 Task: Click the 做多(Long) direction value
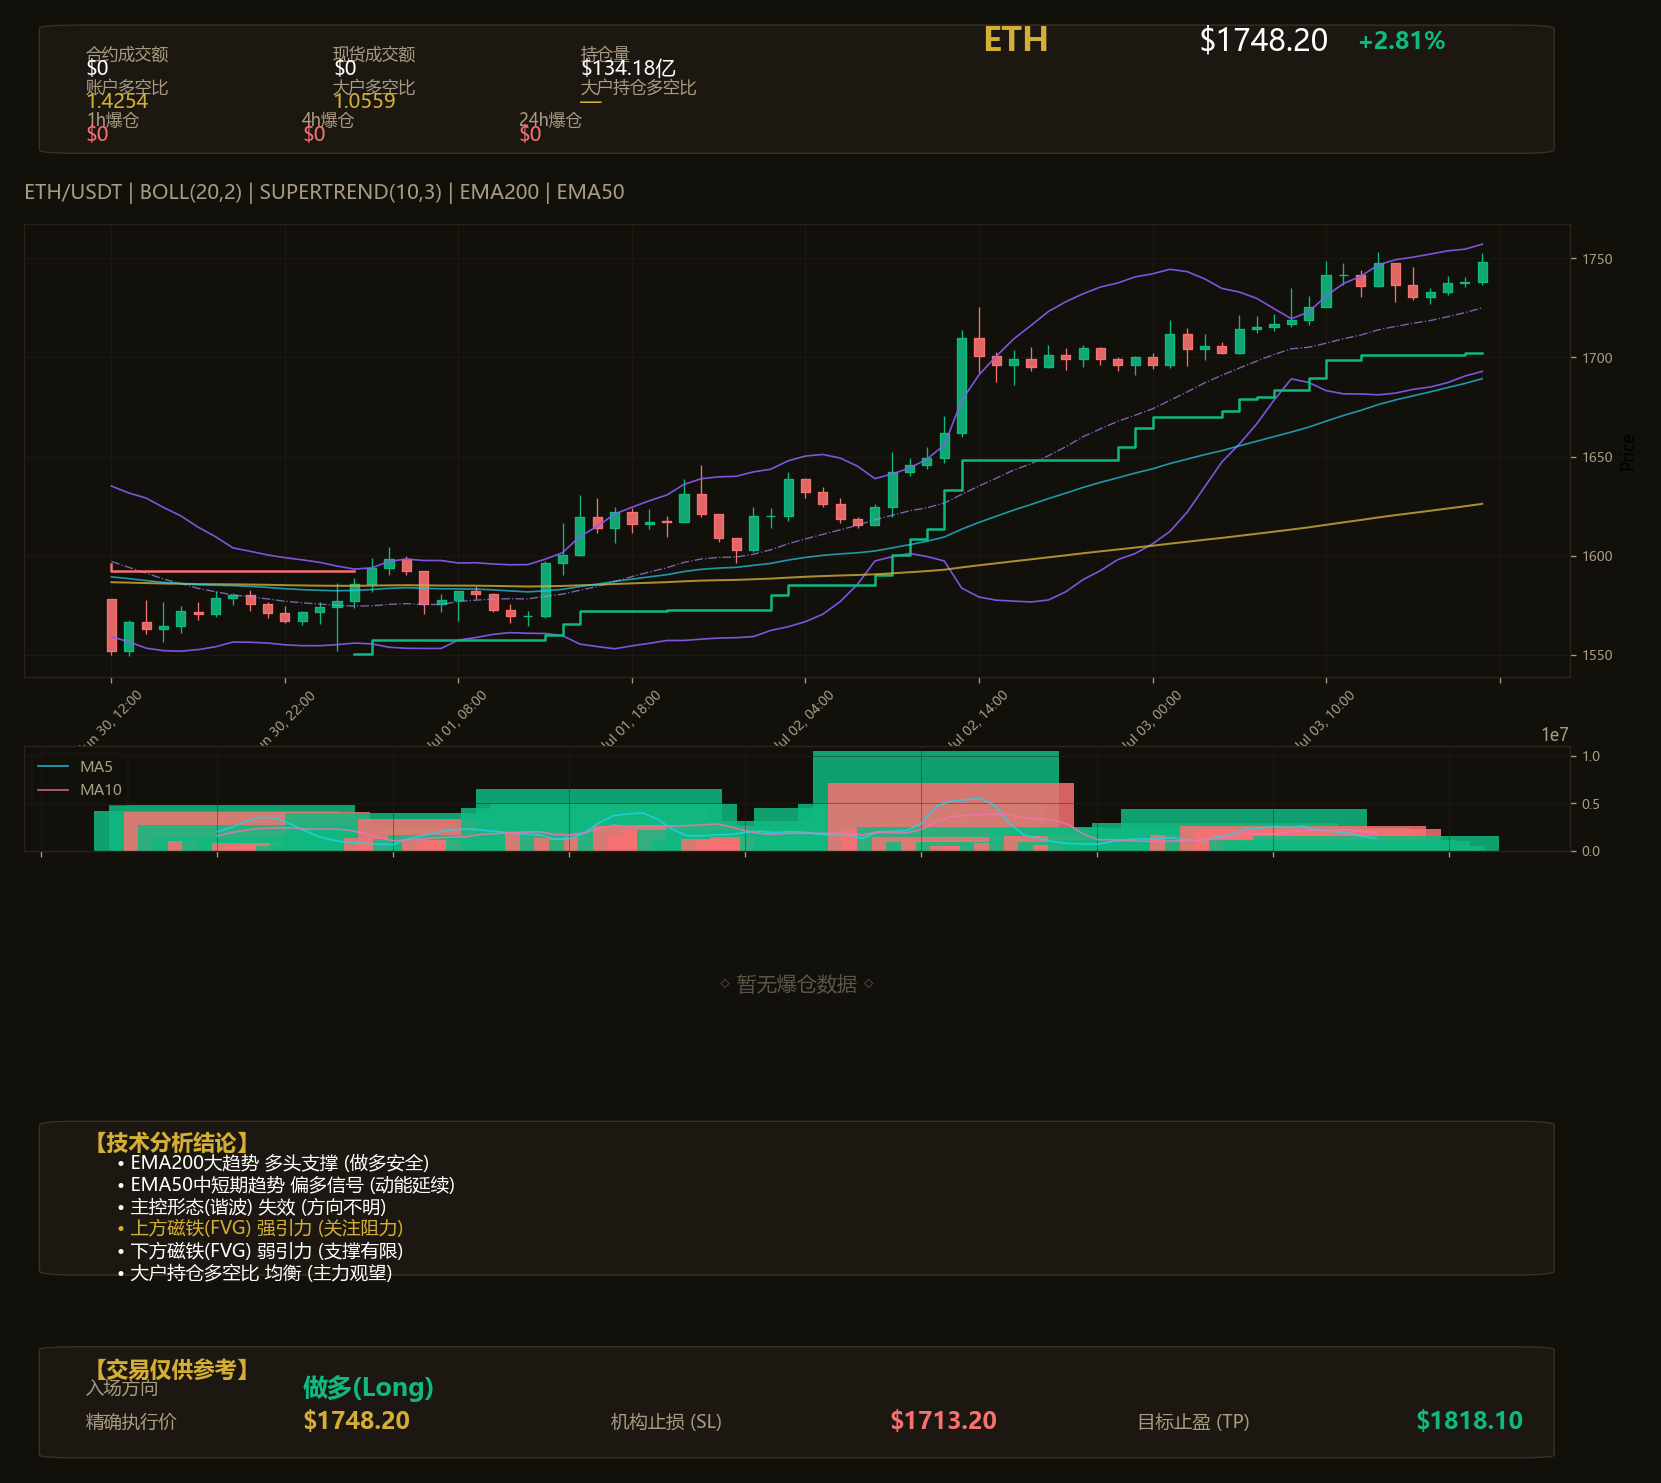[x=368, y=1388]
